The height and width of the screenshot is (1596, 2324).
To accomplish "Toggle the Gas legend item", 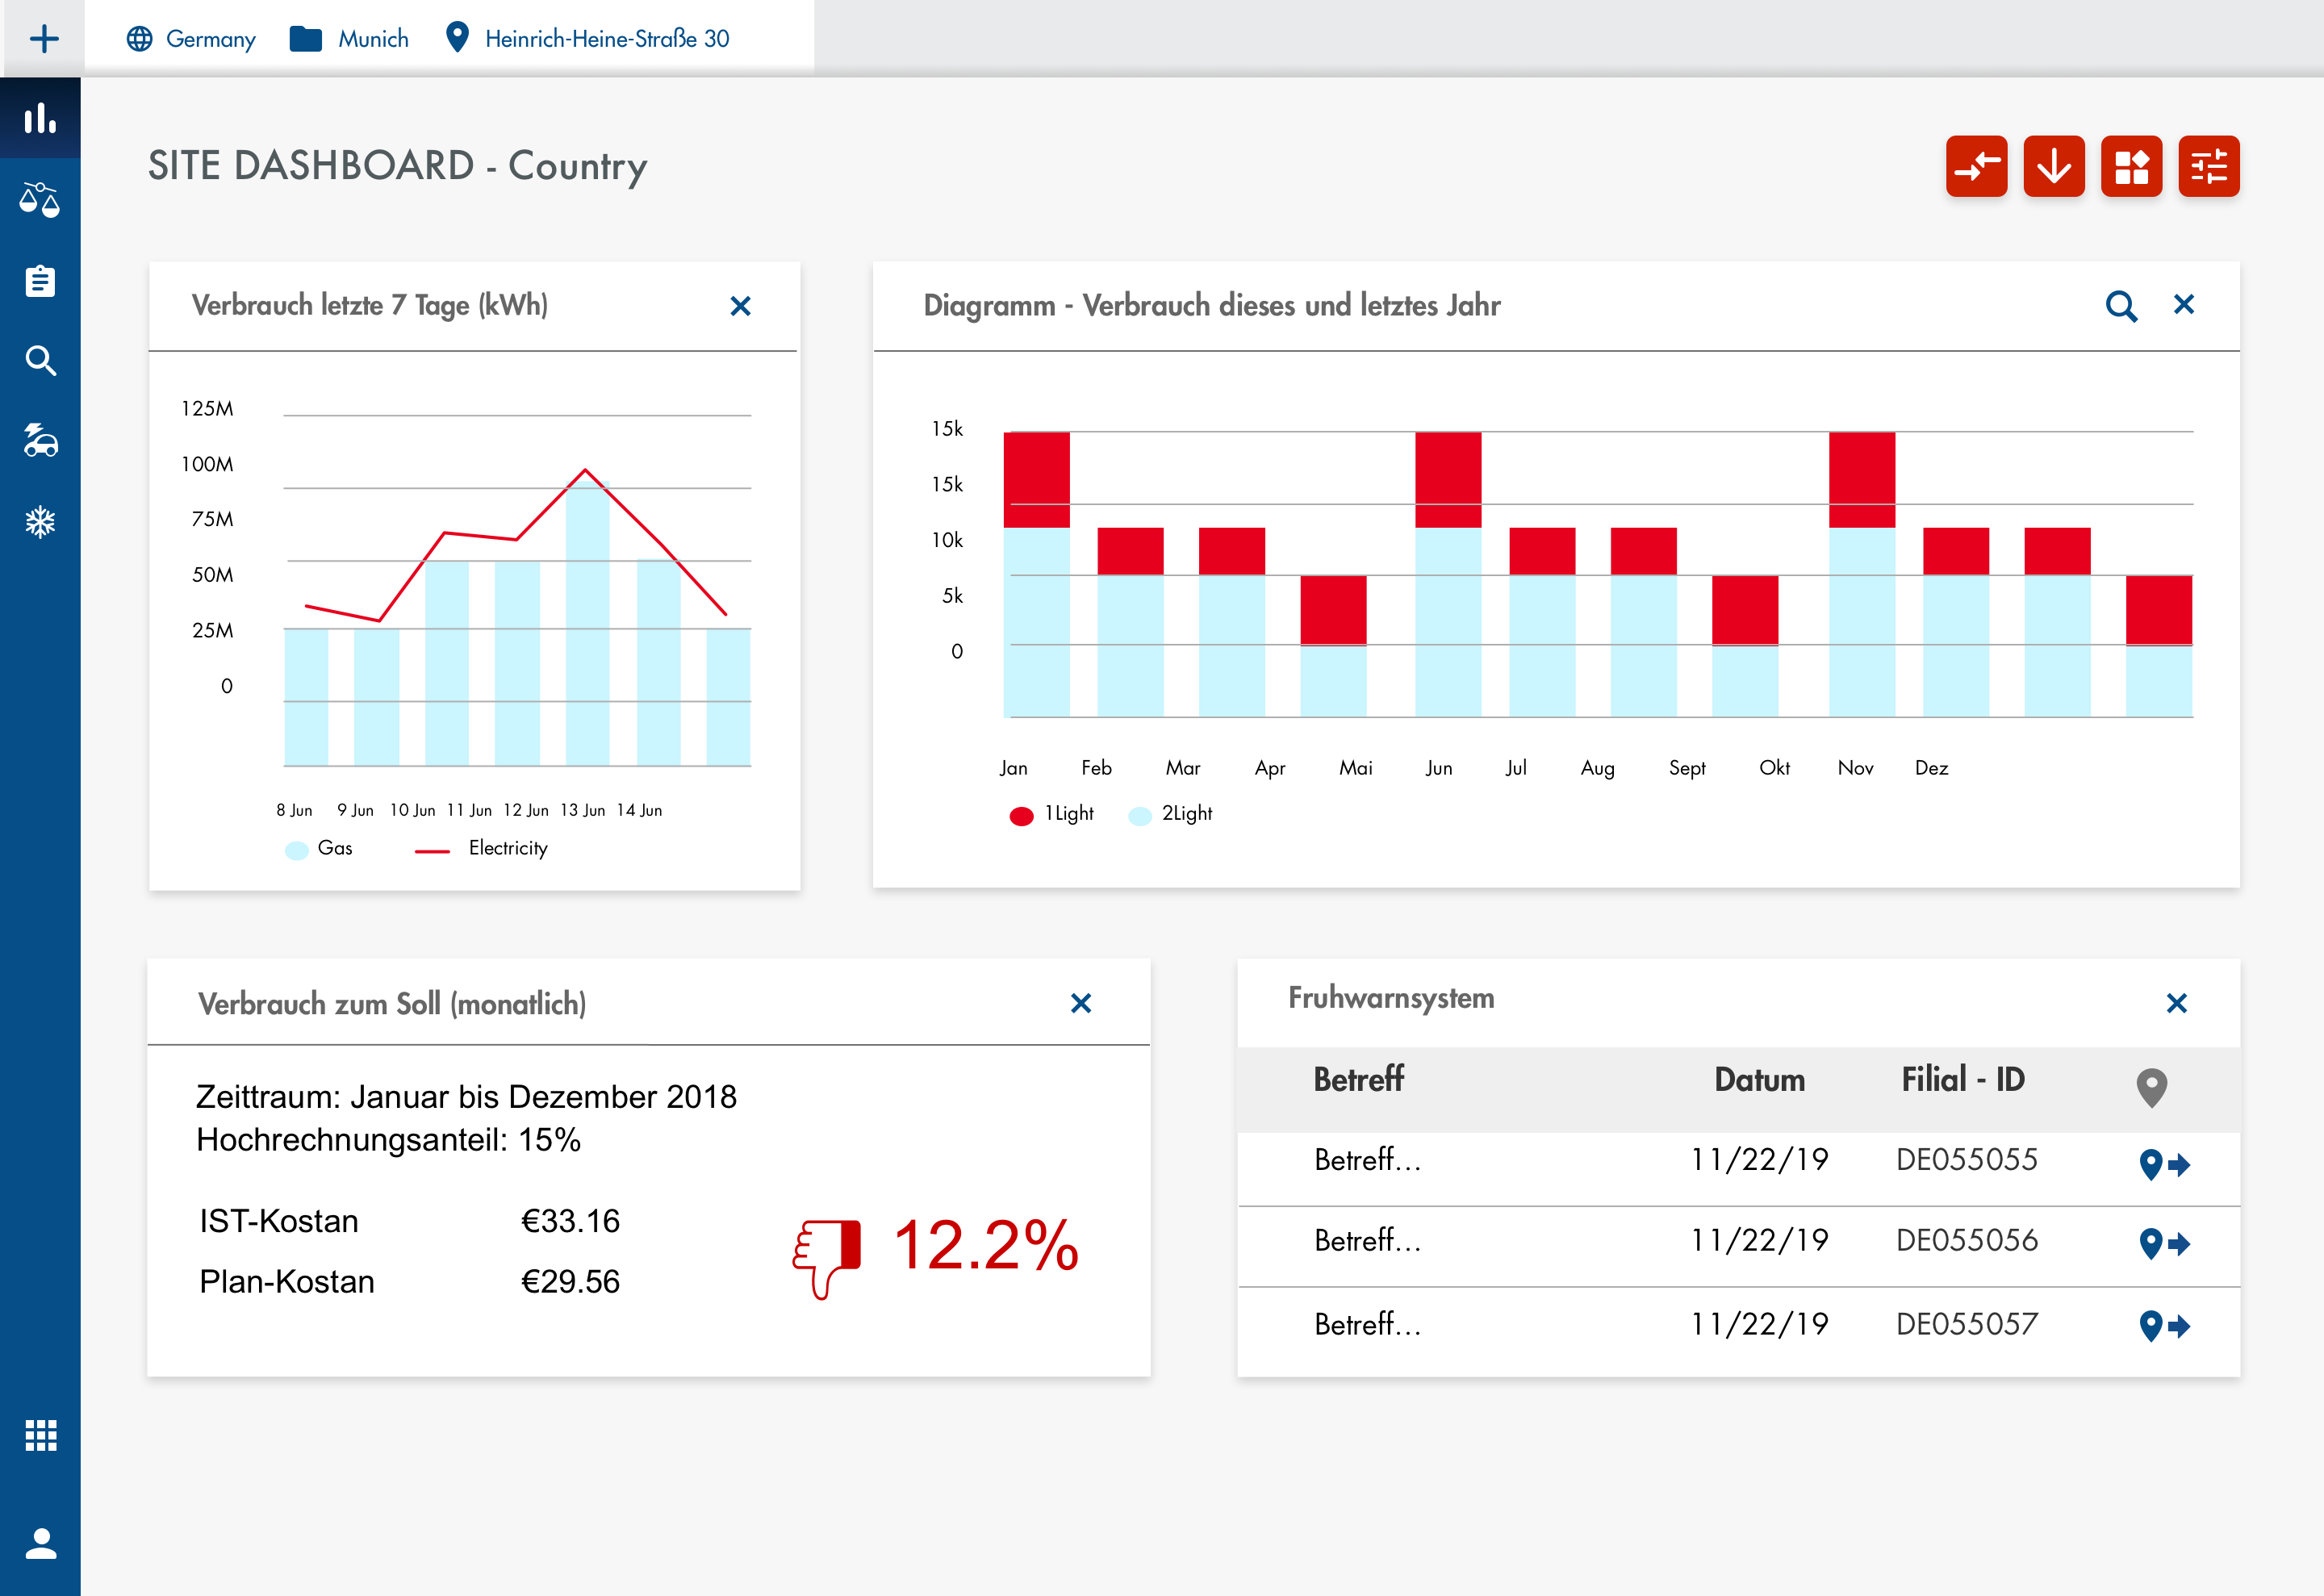I will coord(319,849).
